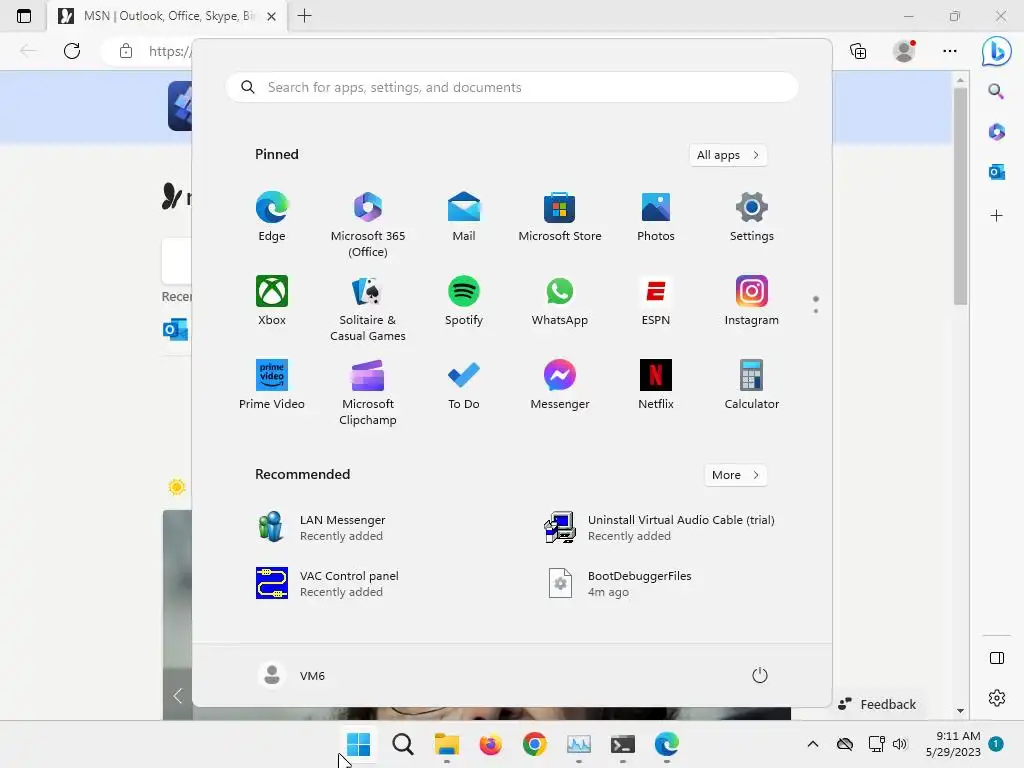
Task: Show hidden system tray icons
Action: click(x=812, y=744)
